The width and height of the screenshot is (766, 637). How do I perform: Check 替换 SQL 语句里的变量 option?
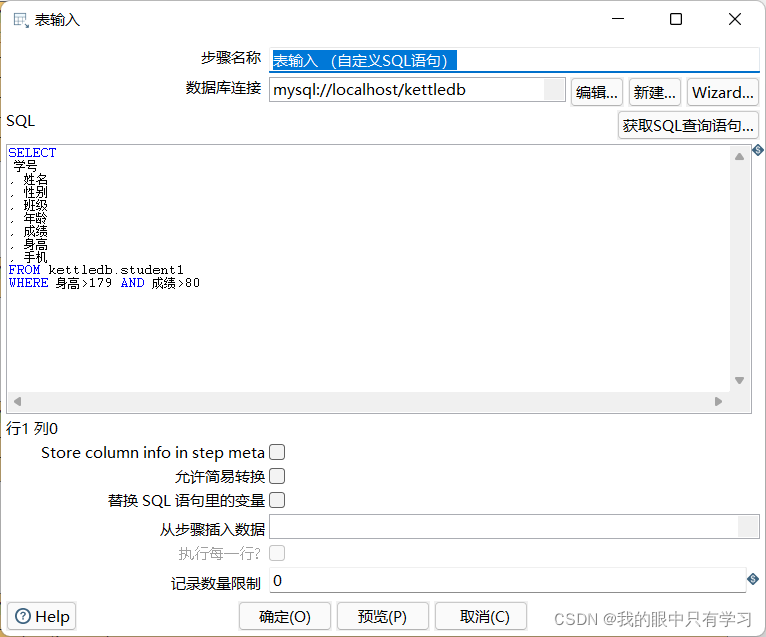tap(277, 500)
